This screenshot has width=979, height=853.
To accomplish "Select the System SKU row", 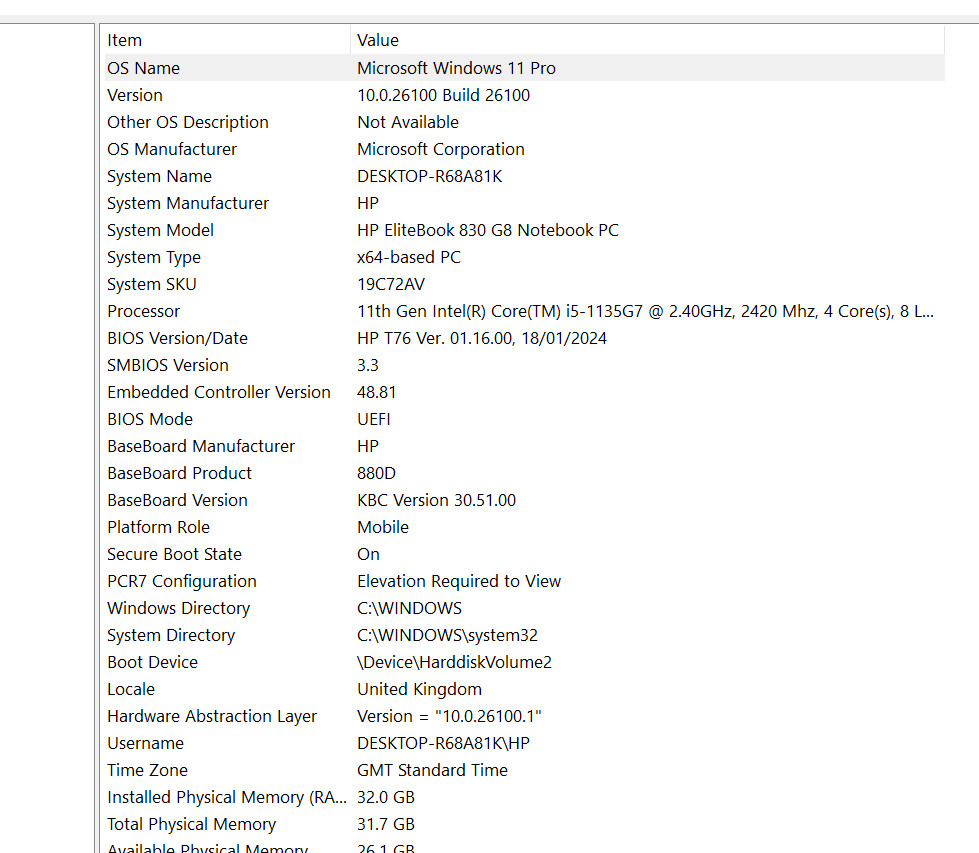I will point(524,284).
